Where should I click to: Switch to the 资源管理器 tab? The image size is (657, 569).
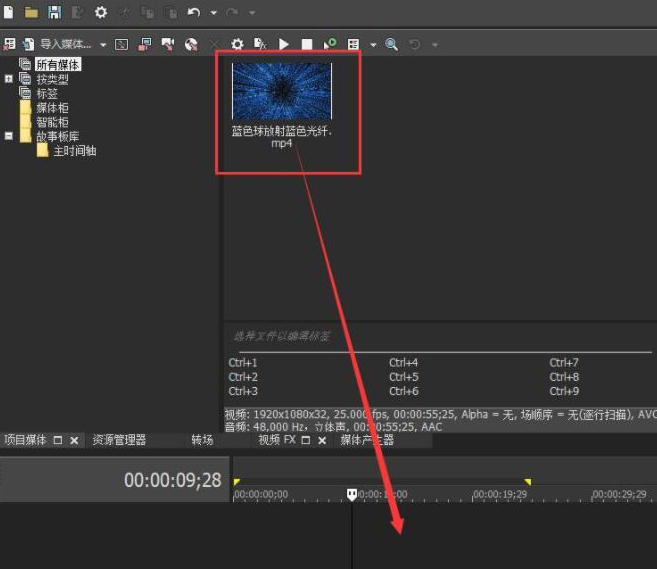click(119, 440)
